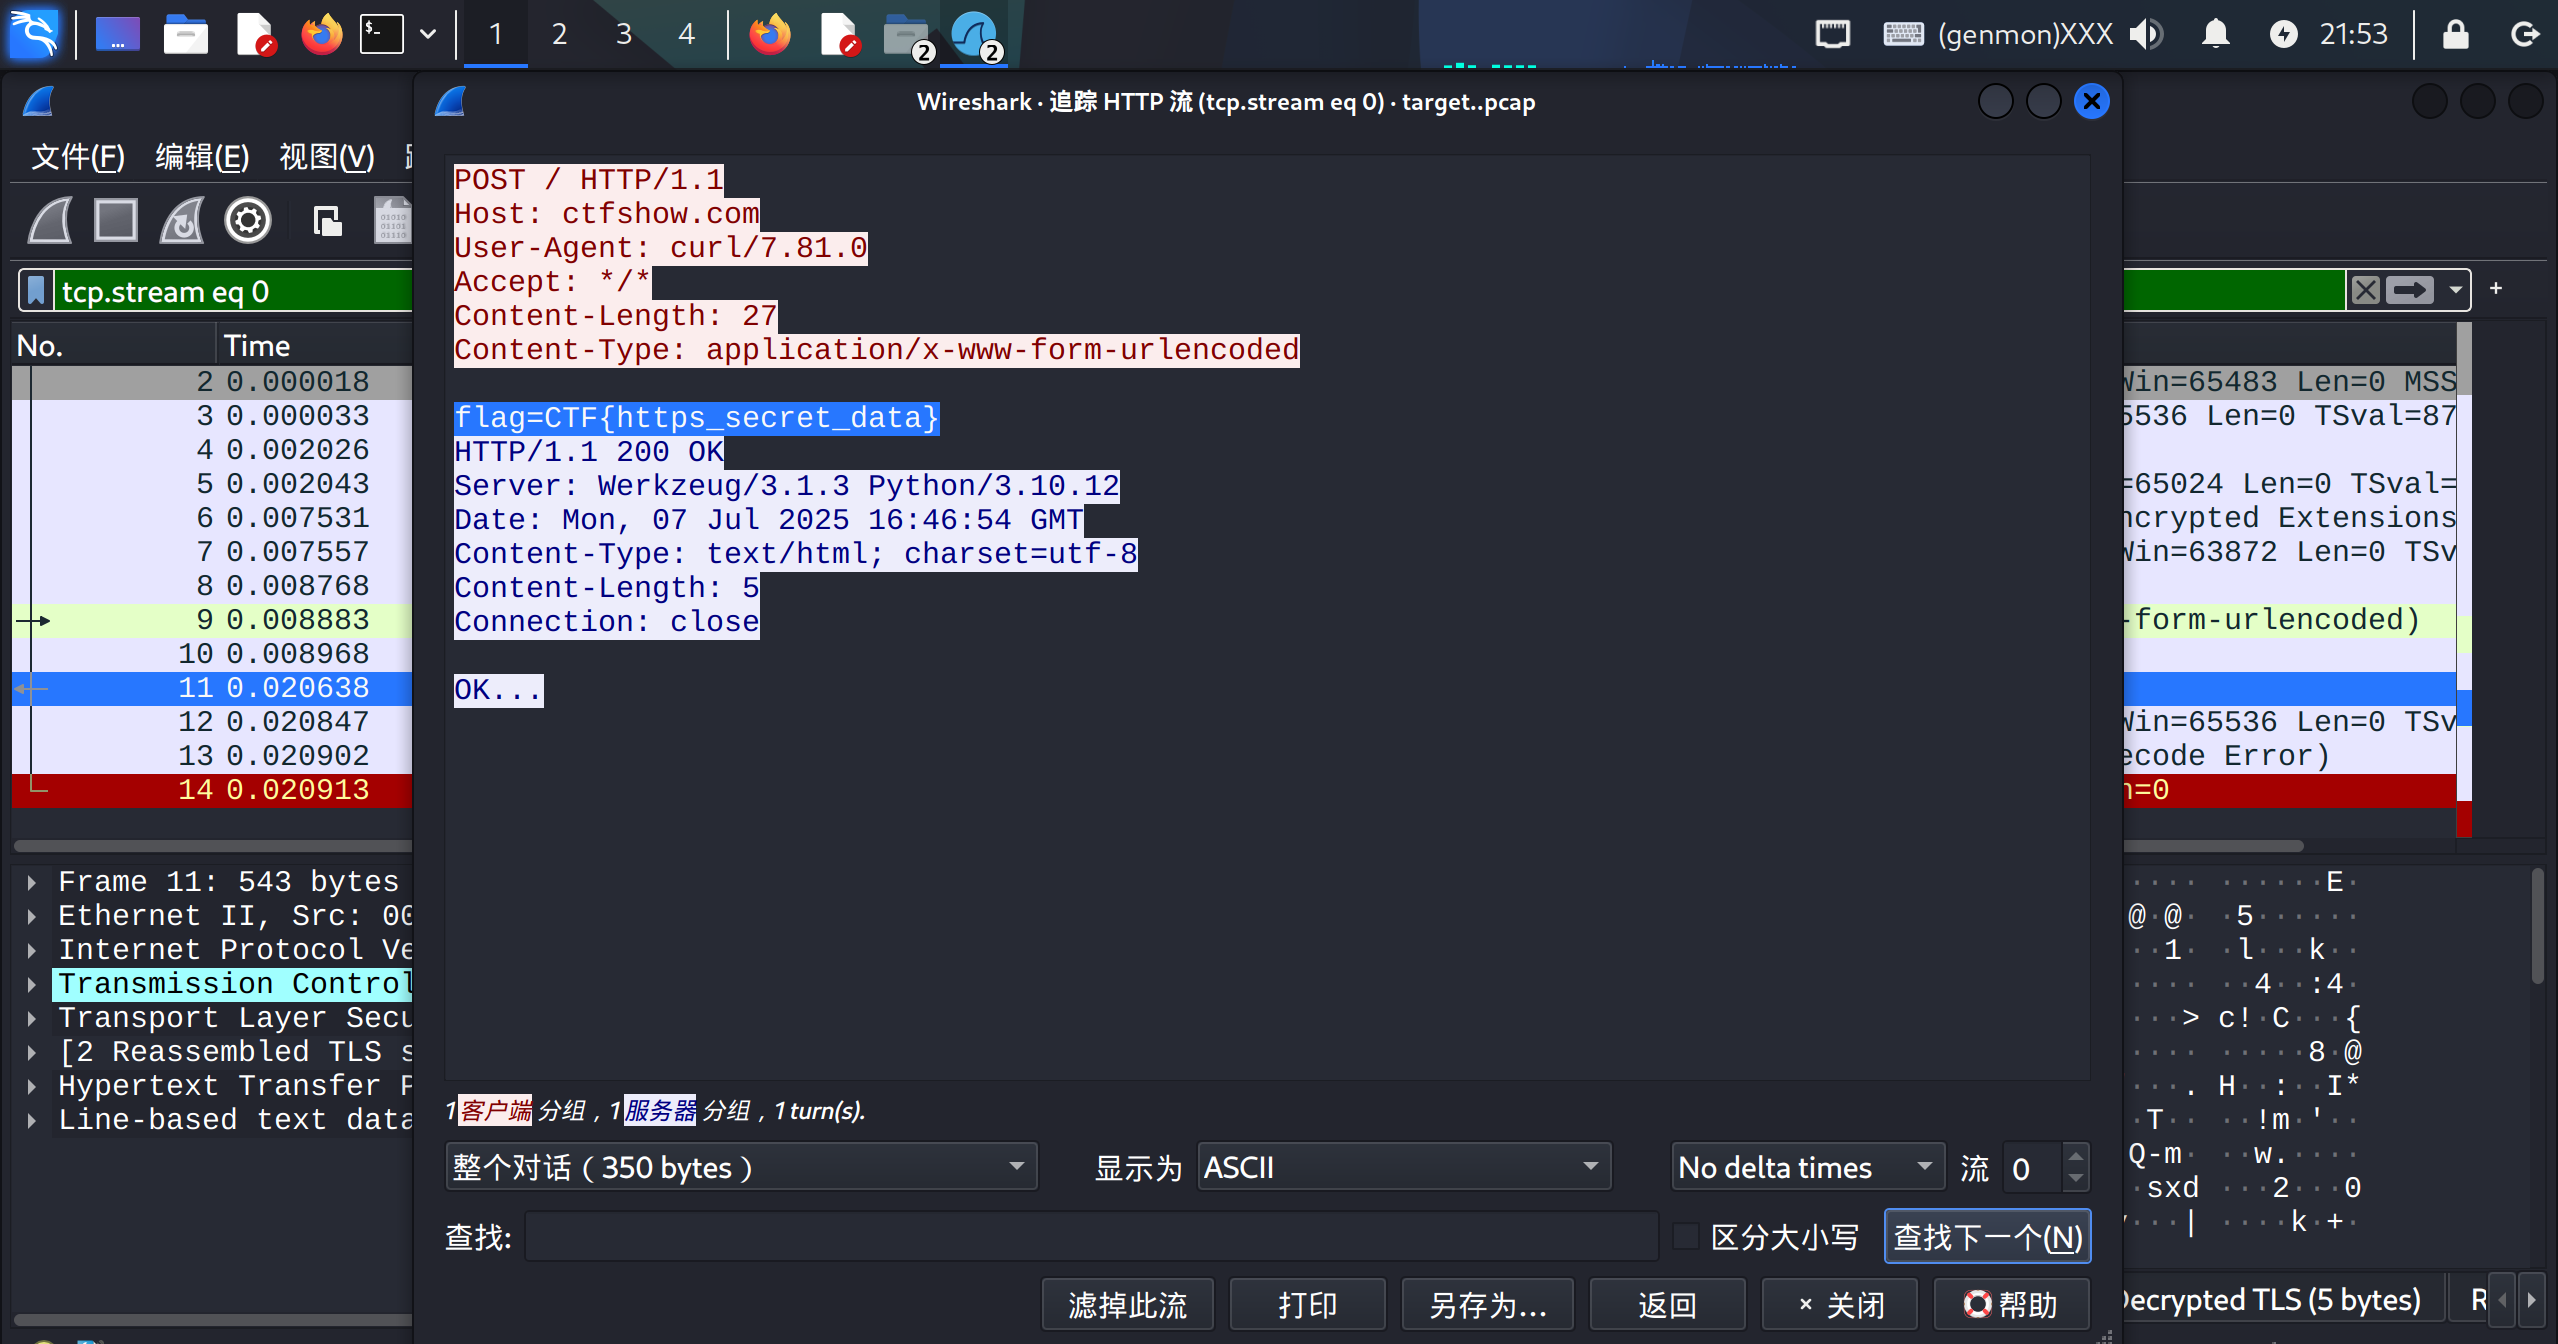Open Firefox from the top panel
Screen dimensions: 2558x1344
click(x=321, y=34)
